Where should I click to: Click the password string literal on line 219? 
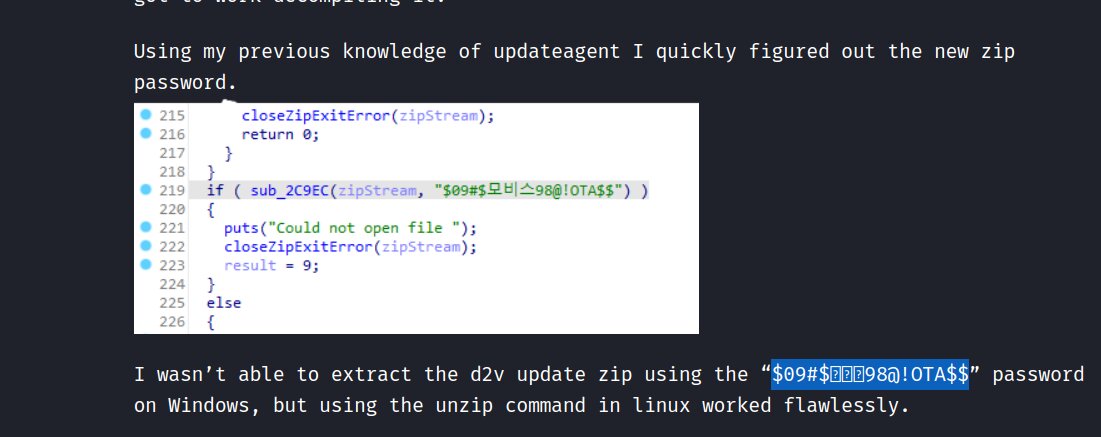[534, 190]
